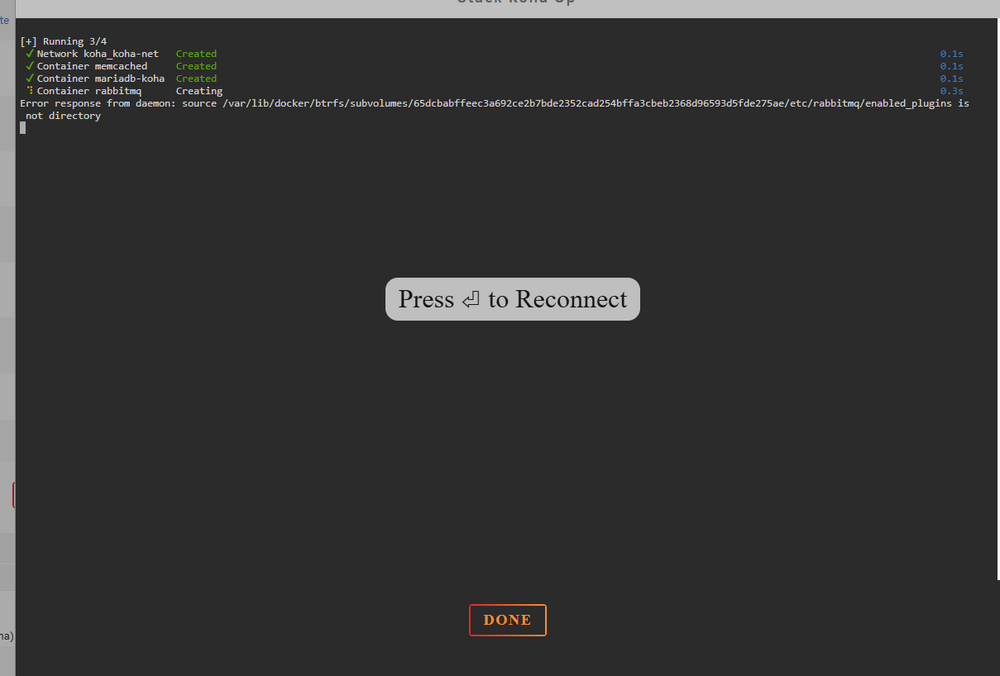Click Created status next to mariadb-koha
The image size is (1000, 676).
click(x=196, y=78)
